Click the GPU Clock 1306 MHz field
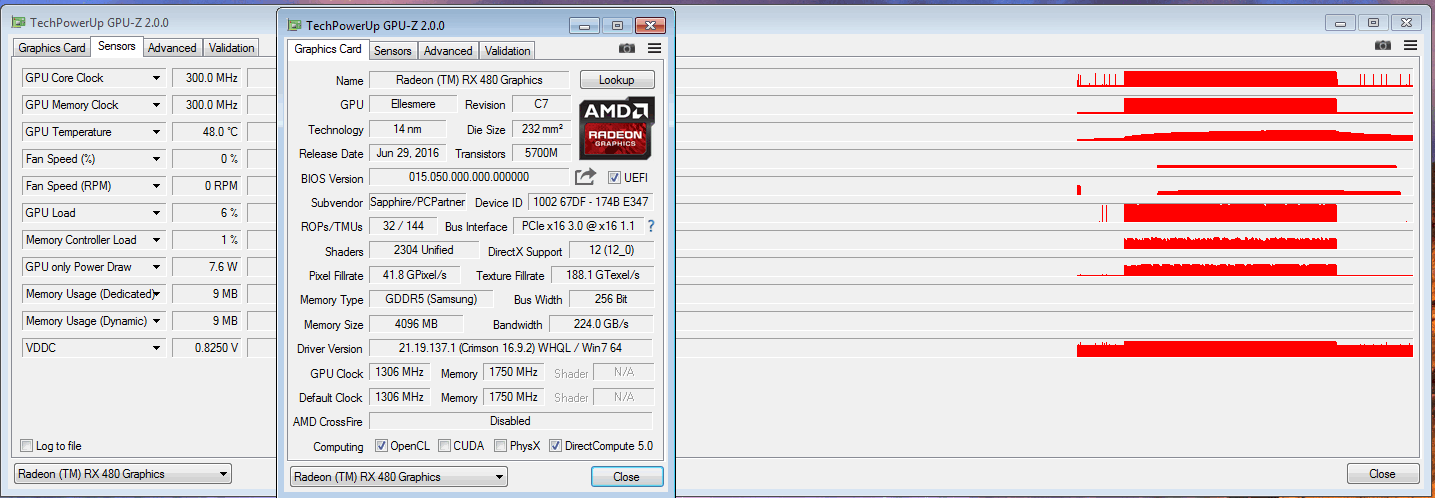Screen dimensions: 1435x498 pos(398,372)
